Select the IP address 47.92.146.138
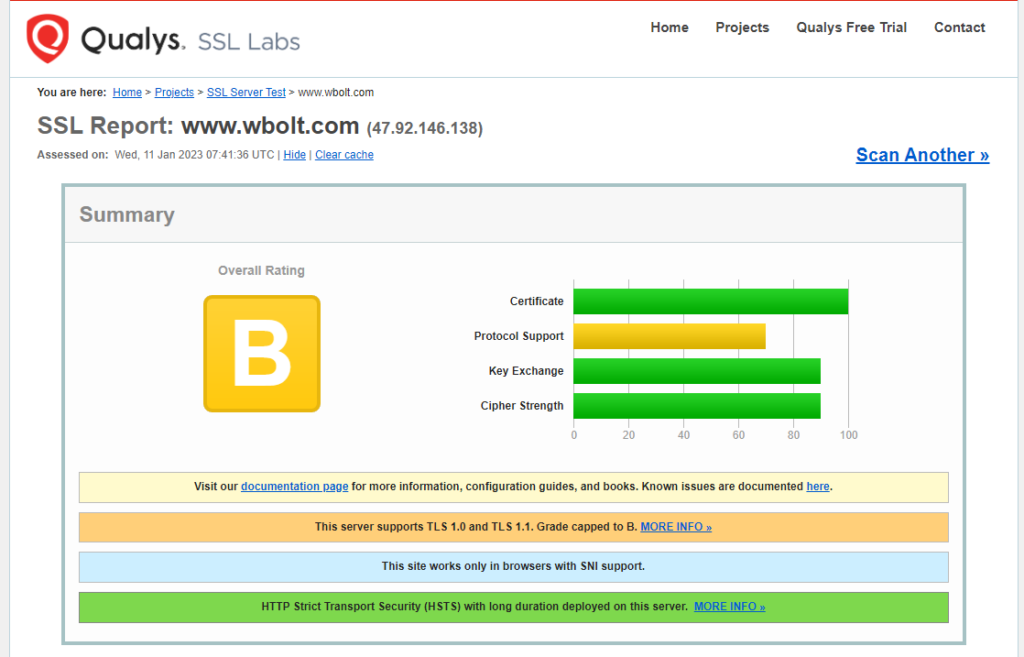The width and height of the screenshot is (1024, 657). coord(424,128)
